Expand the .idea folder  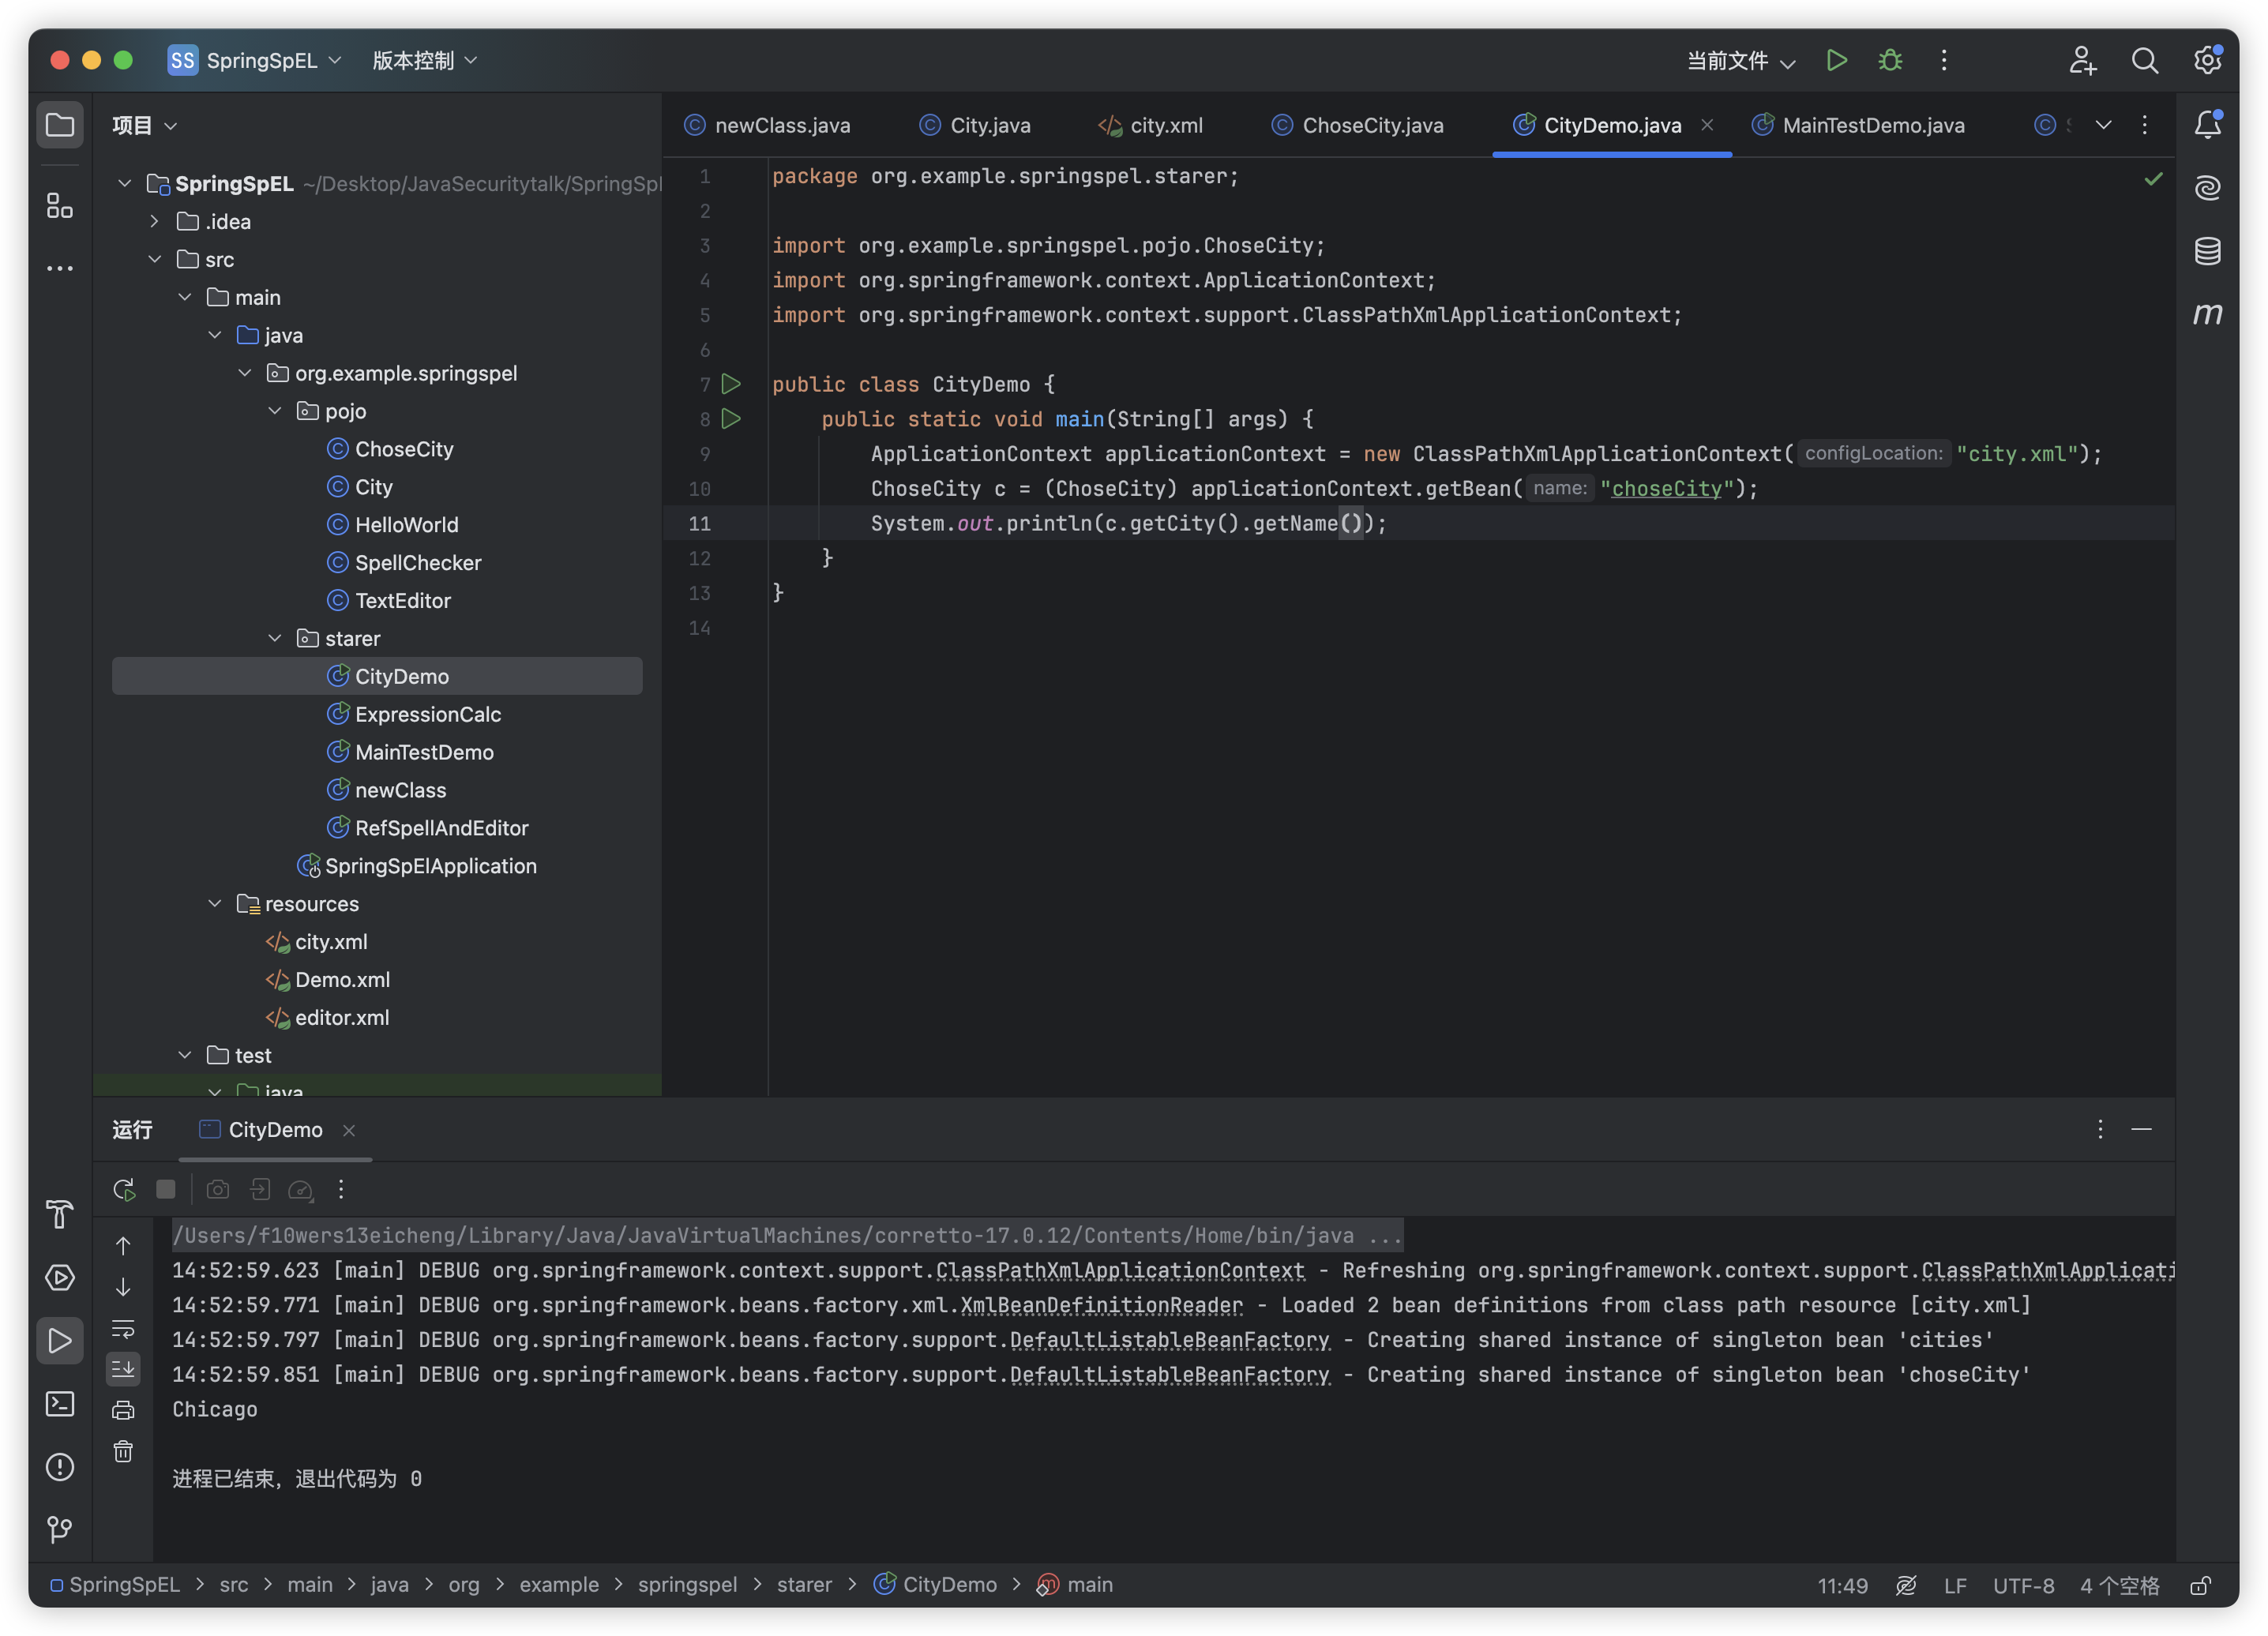(x=155, y=221)
